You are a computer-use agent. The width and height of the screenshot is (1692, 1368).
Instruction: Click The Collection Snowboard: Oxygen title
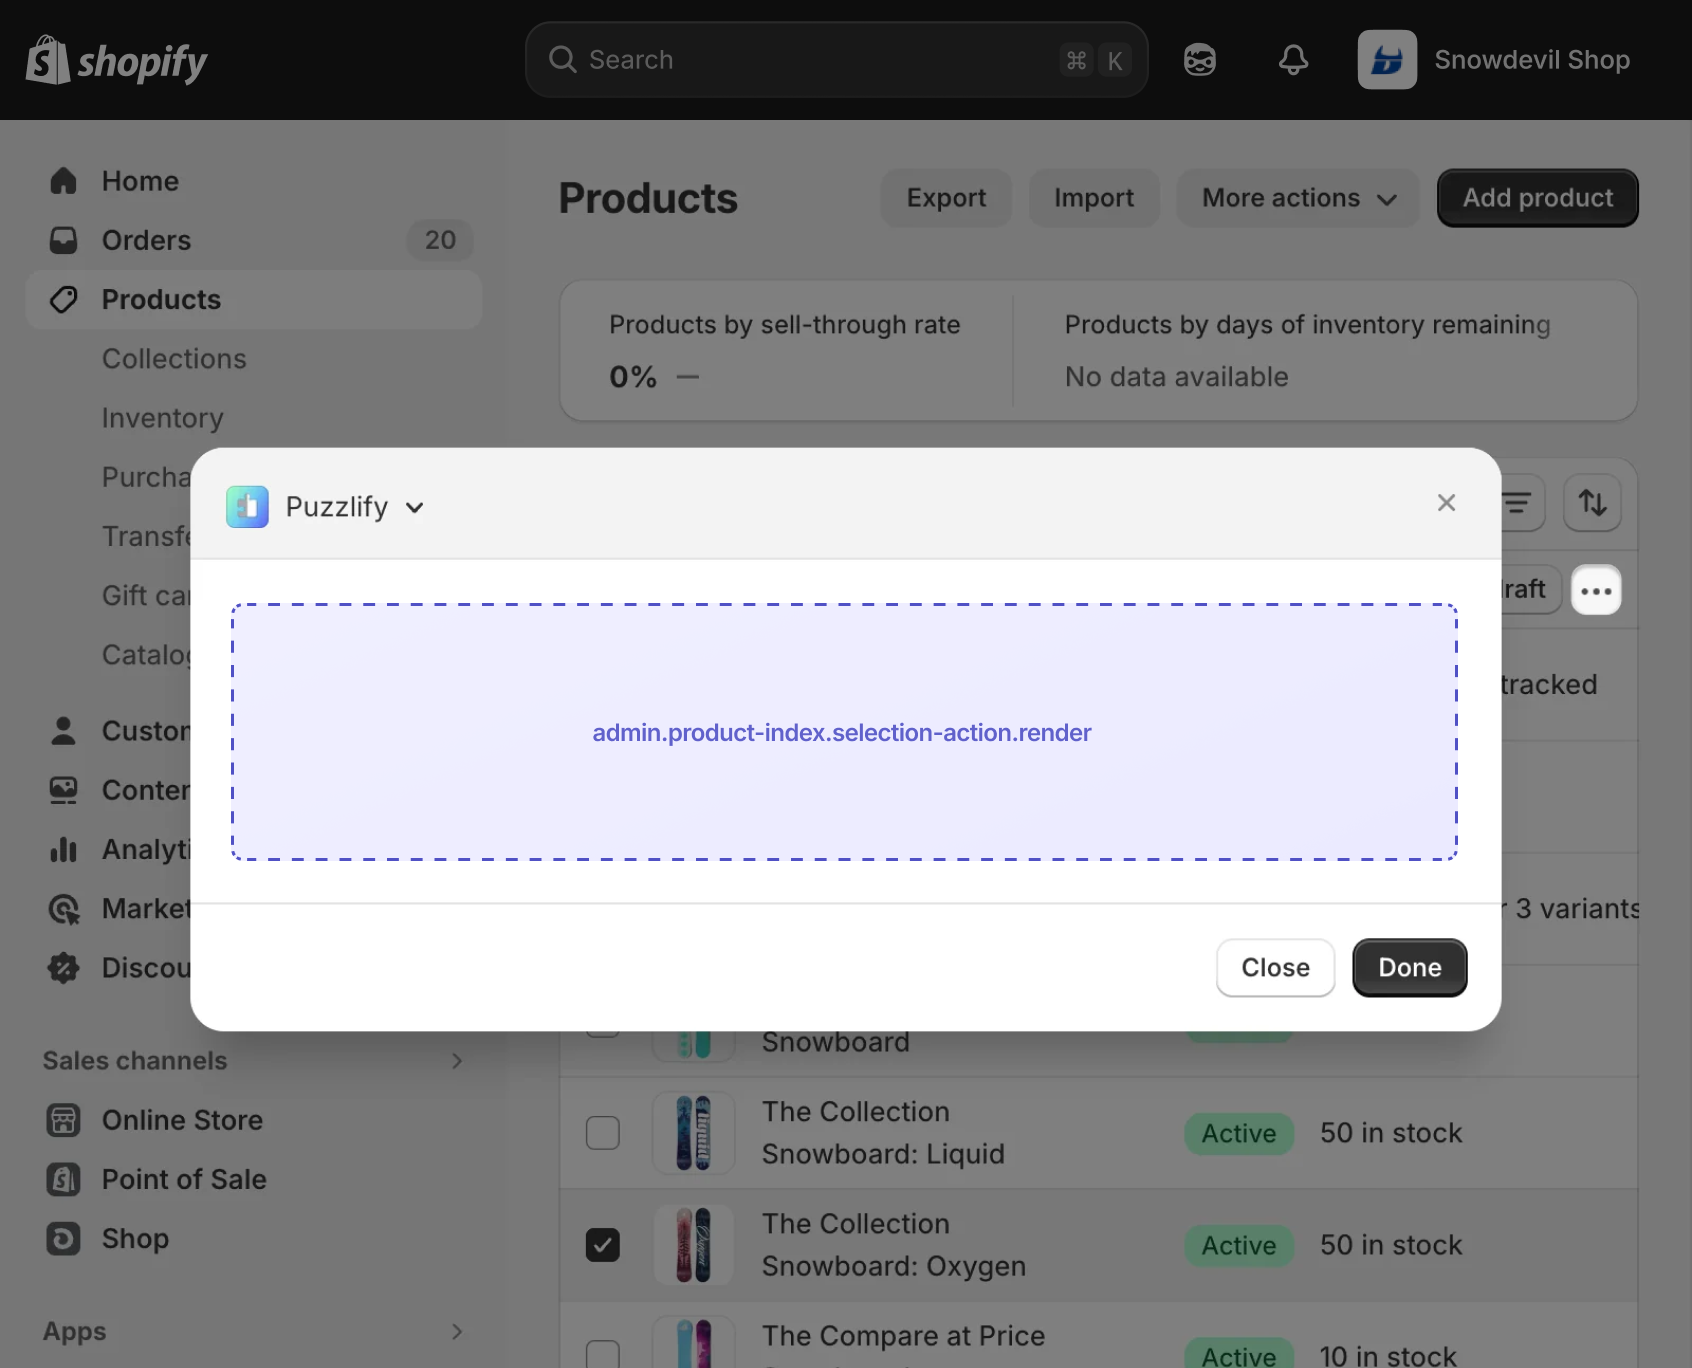coord(893,1245)
